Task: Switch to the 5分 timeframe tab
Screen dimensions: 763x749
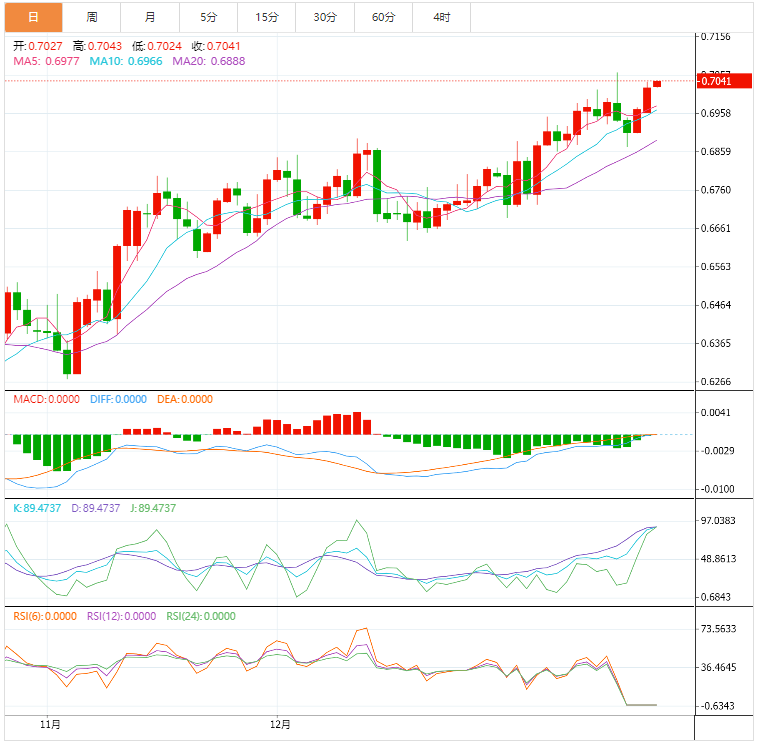Action: pyautogui.click(x=208, y=17)
